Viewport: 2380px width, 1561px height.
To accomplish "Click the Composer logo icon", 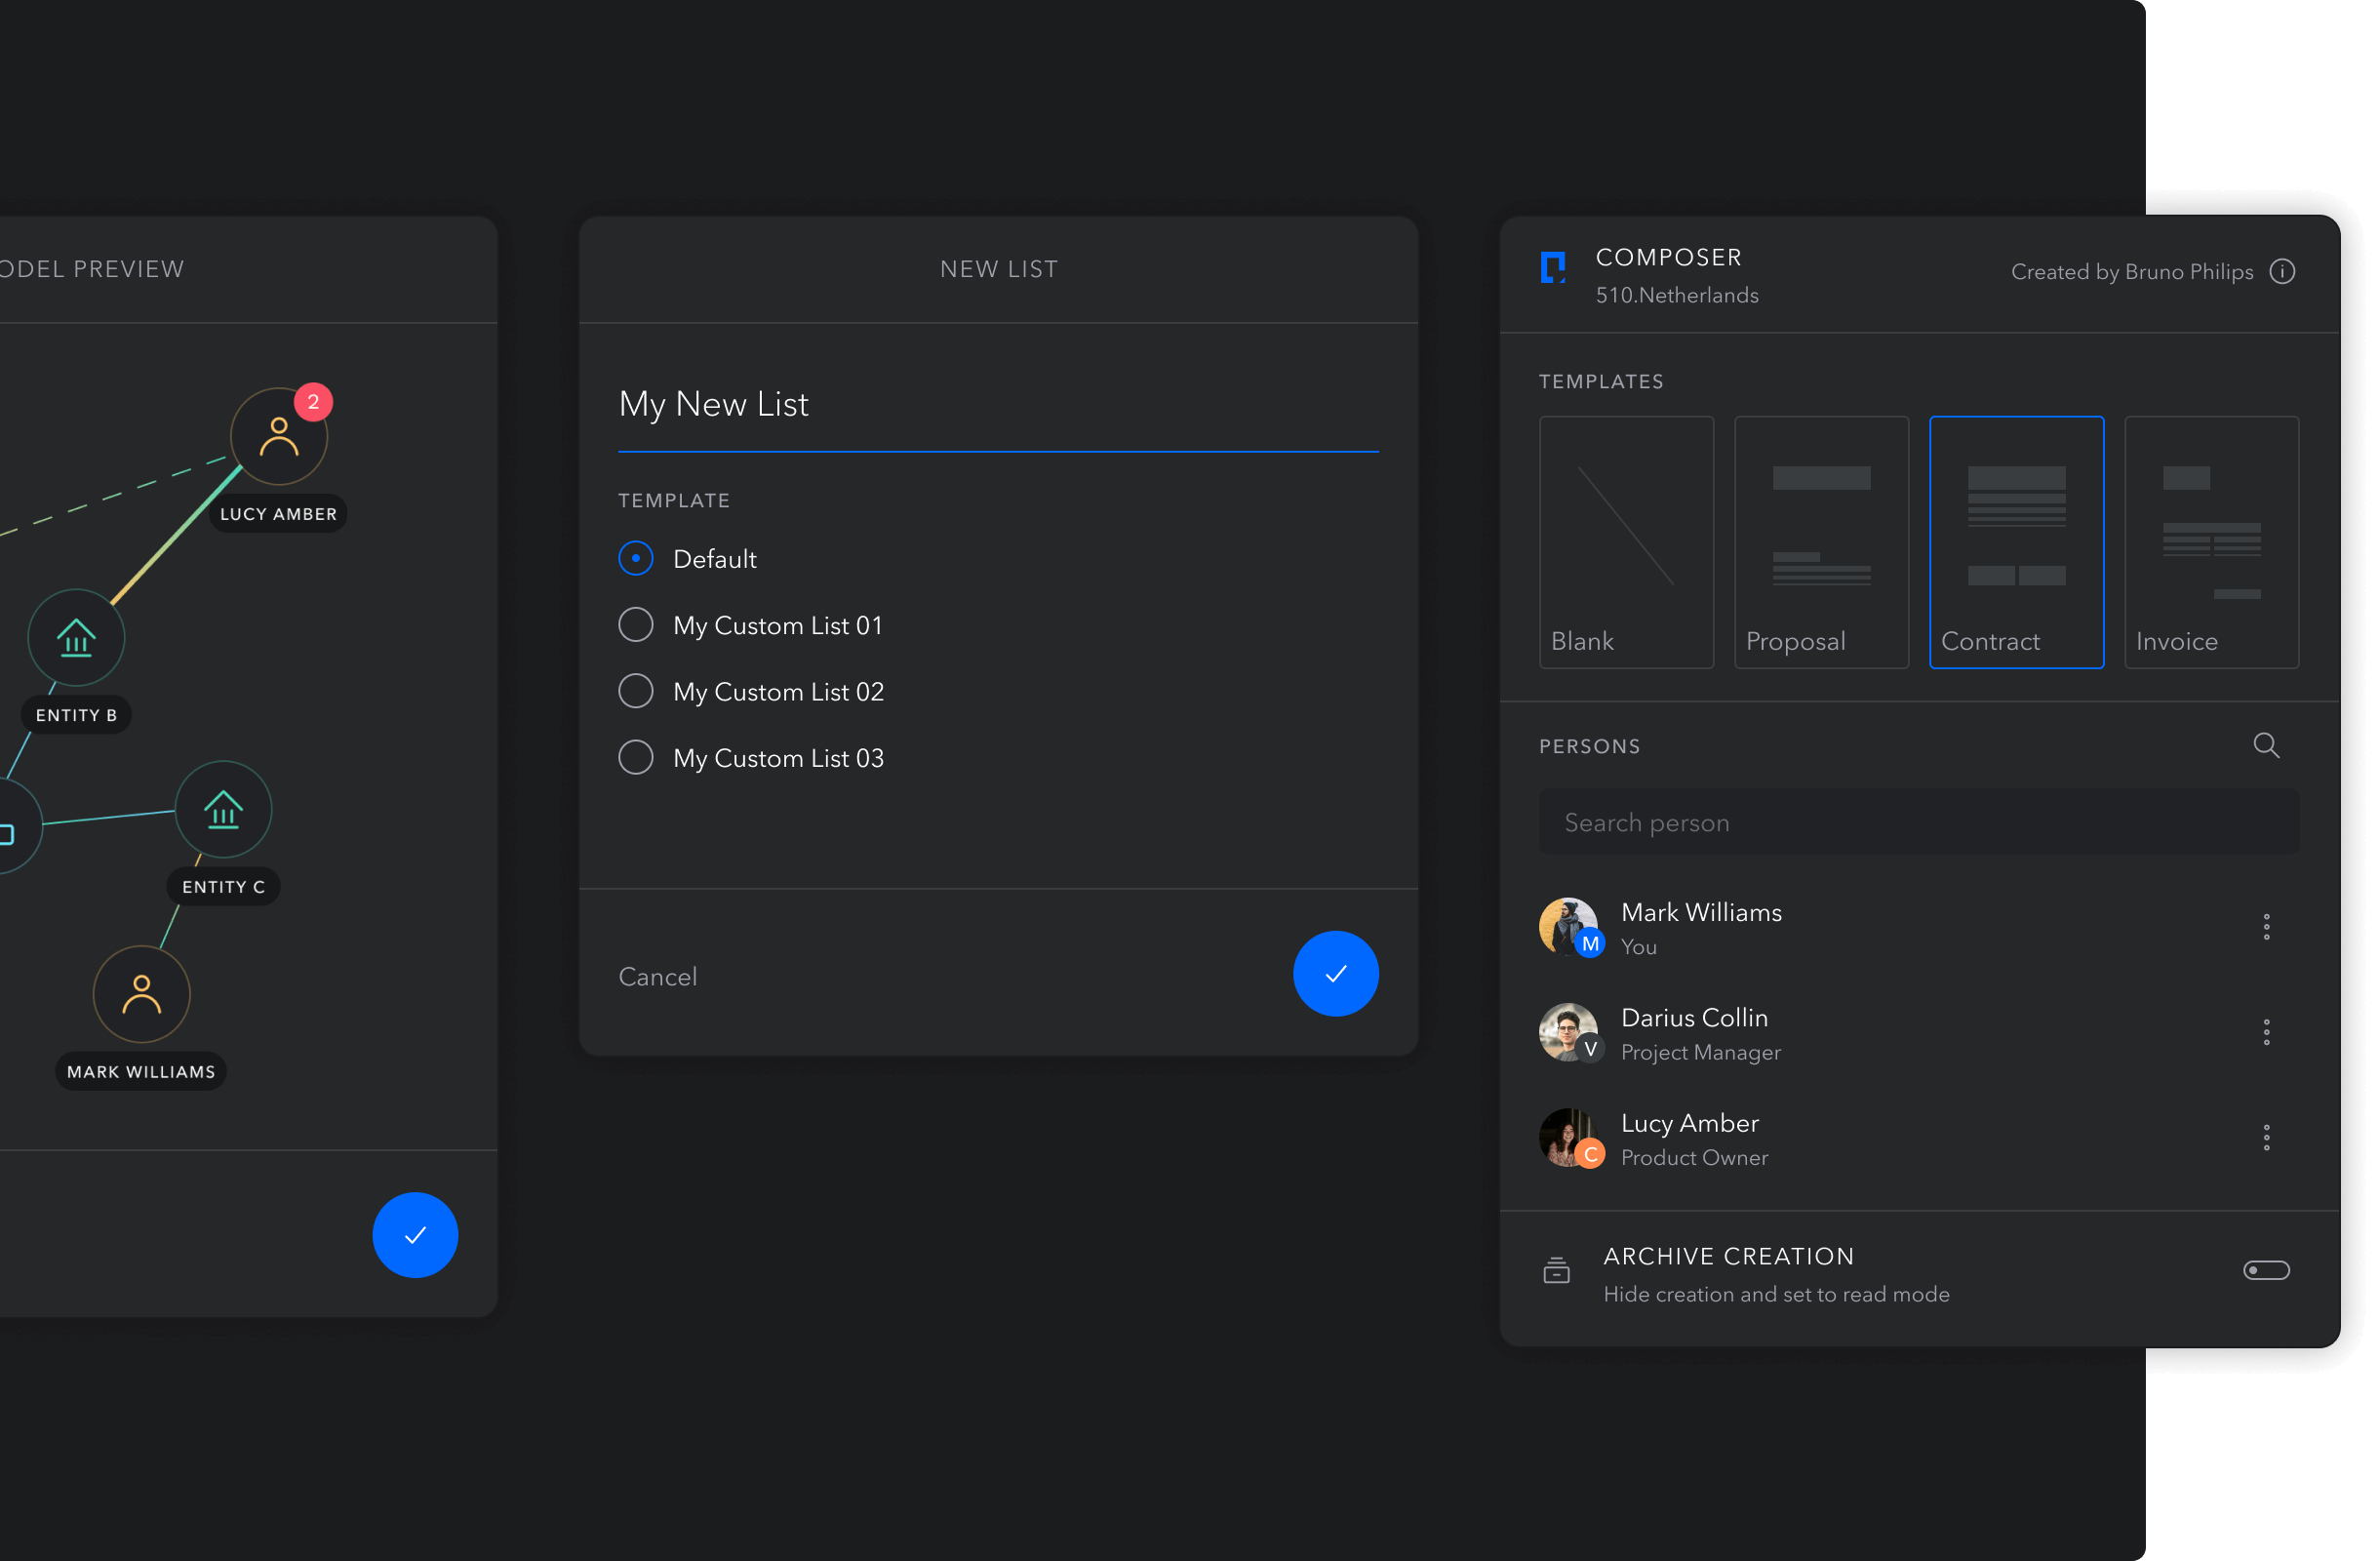I will pos(1553,268).
